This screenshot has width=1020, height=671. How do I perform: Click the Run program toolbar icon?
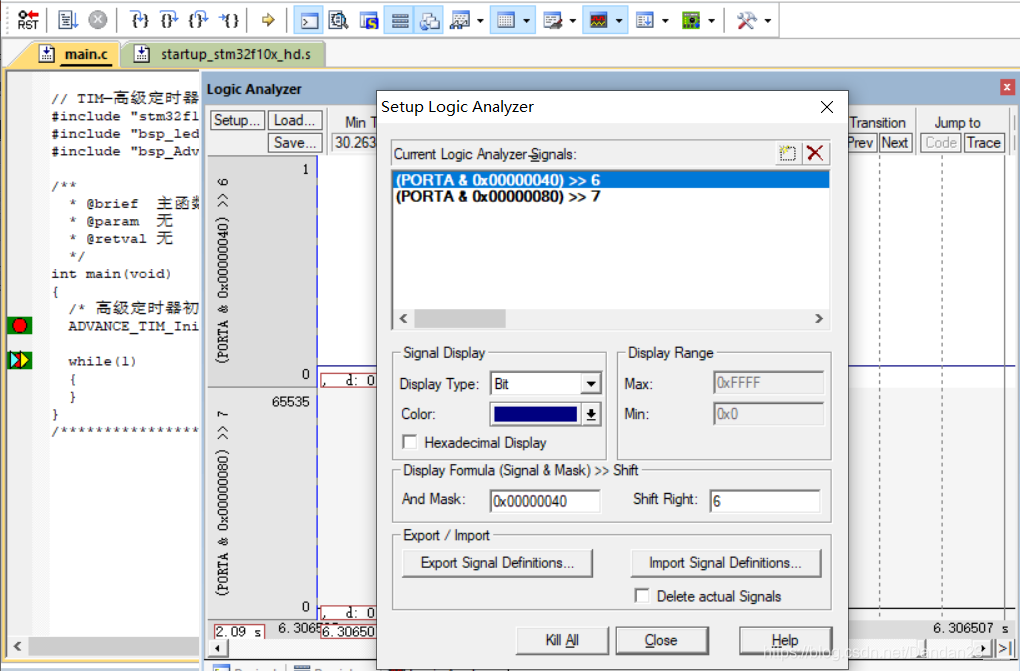(x=68, y=20)
